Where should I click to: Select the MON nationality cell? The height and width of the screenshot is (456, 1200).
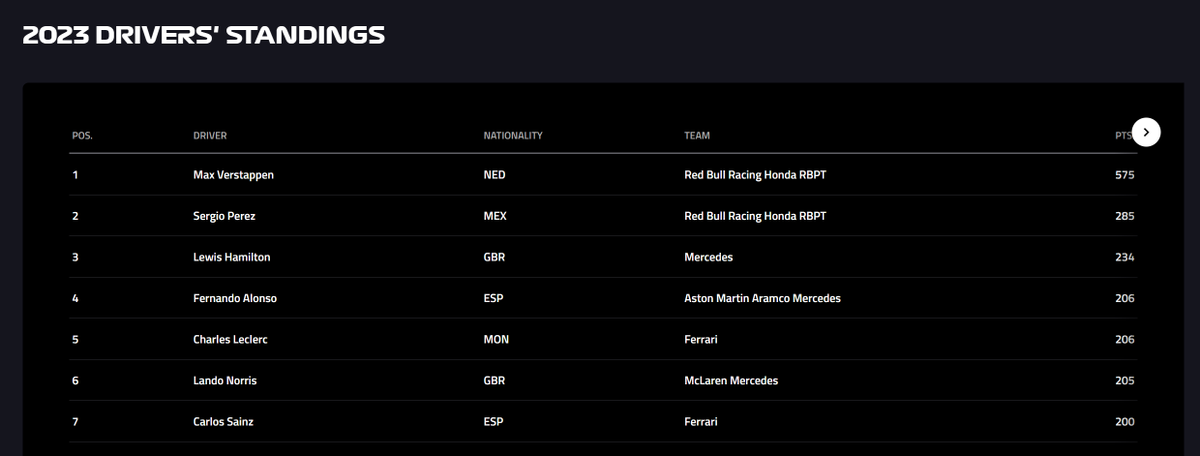[496, 339]
